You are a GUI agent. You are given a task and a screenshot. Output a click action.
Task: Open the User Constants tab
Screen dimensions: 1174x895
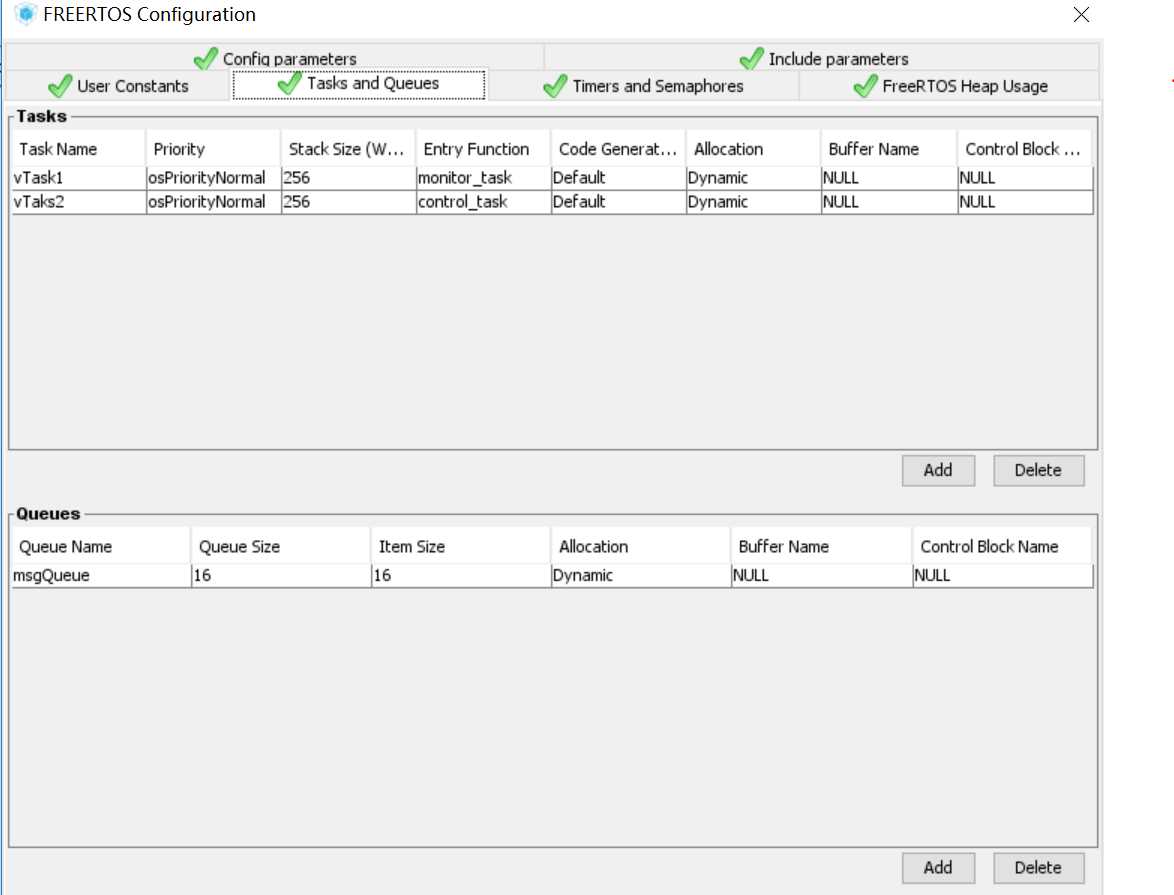[118, 86]
